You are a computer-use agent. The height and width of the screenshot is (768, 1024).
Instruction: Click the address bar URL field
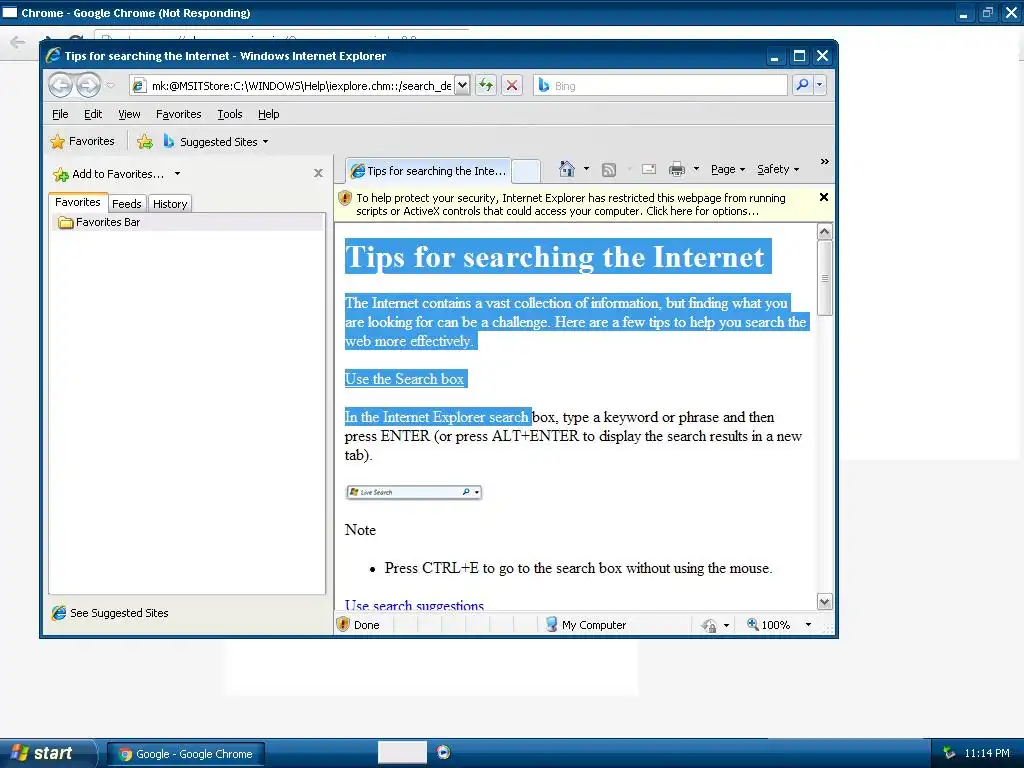pyautogui.click(x=291, y=86)
